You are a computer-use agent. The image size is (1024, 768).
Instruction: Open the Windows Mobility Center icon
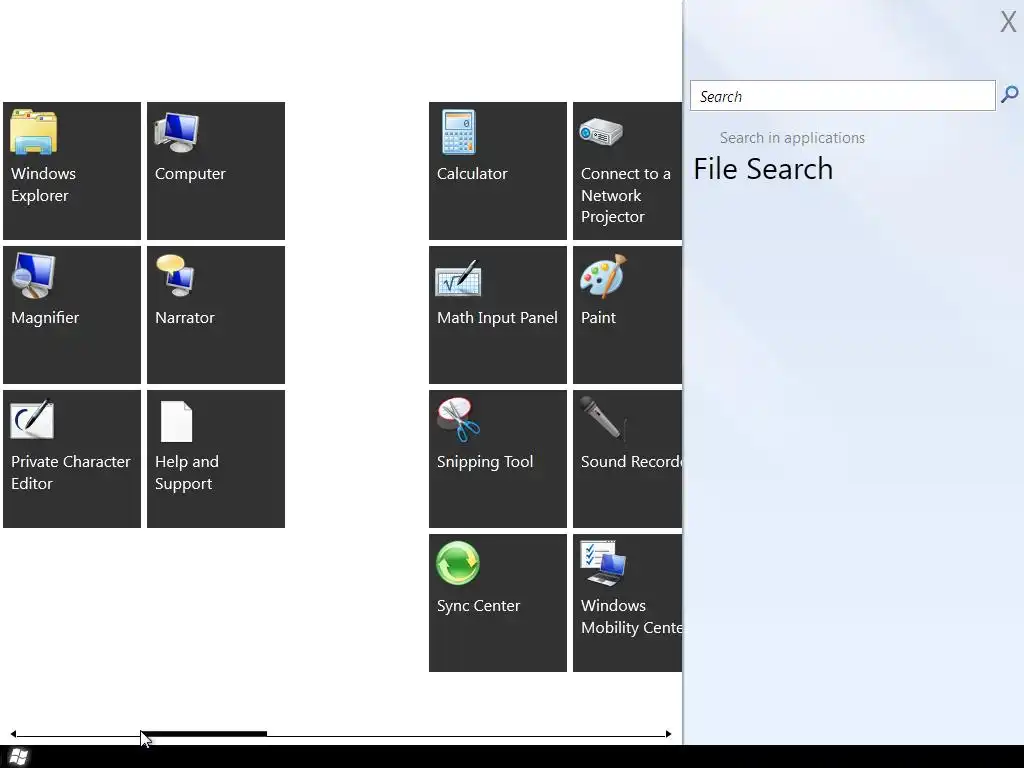[603, 563]
